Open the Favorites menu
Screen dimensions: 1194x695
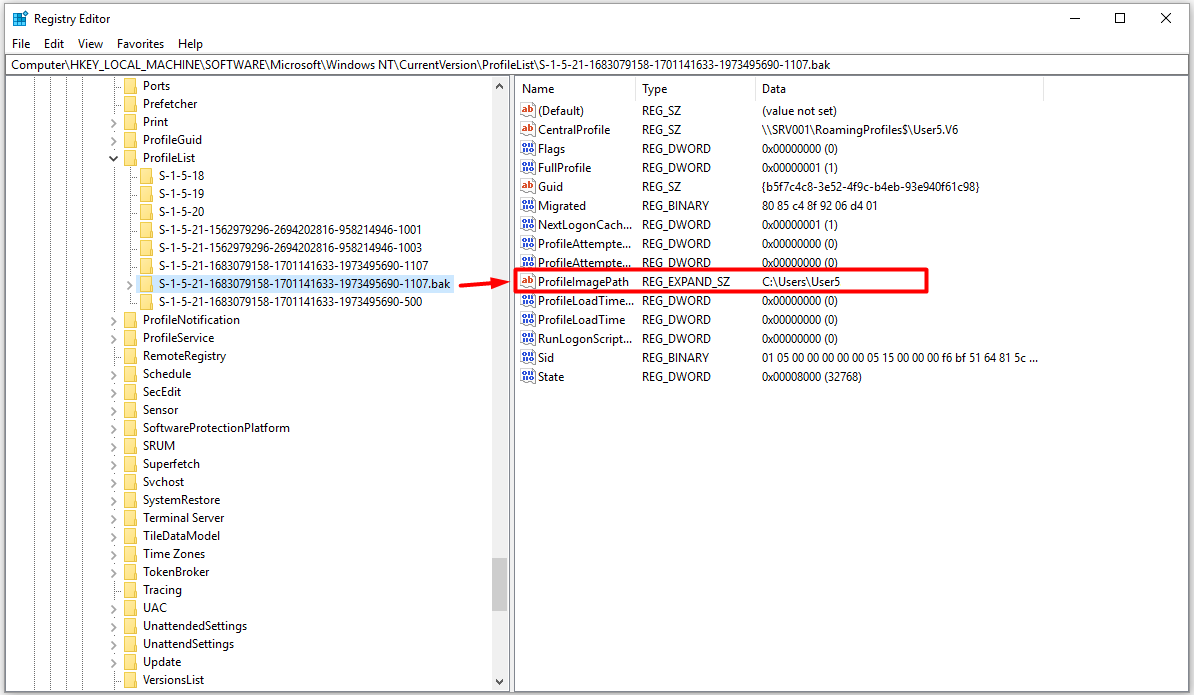(x=140, y=43)
